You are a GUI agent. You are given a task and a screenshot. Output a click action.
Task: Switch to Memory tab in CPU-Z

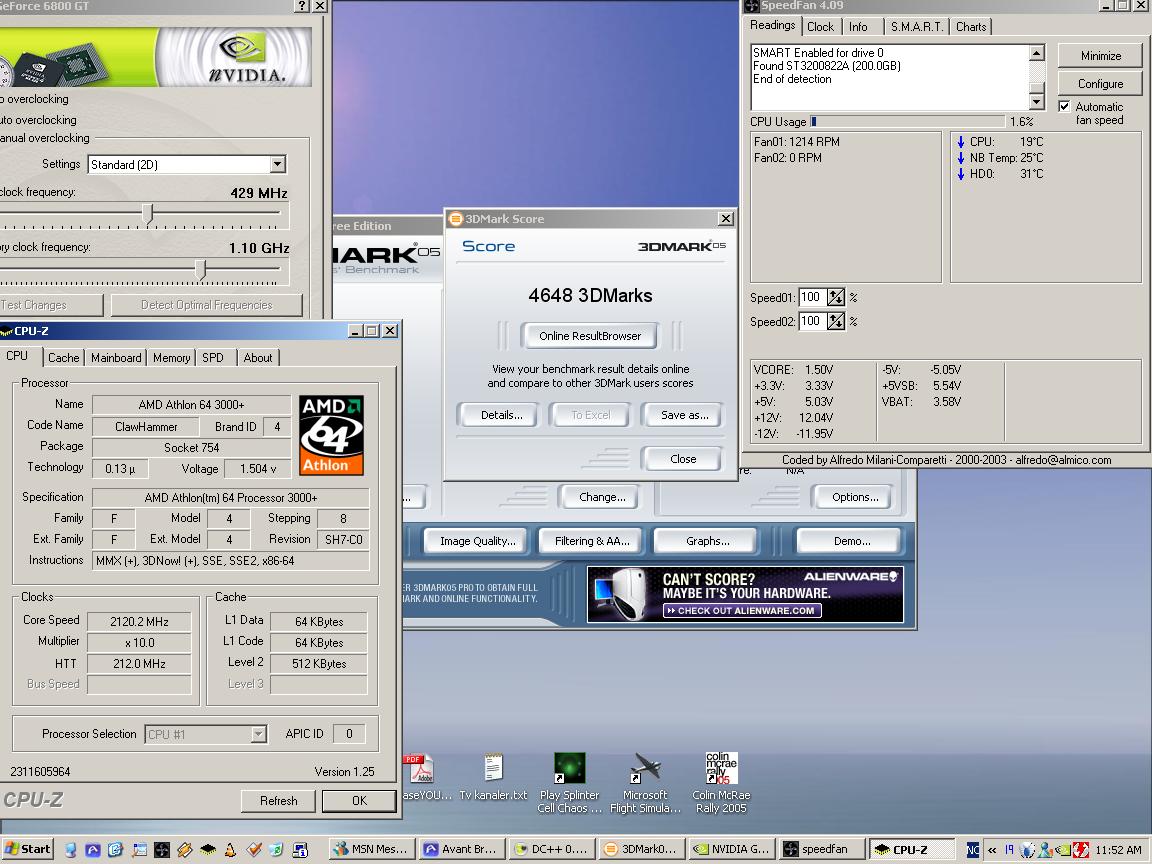171,358
